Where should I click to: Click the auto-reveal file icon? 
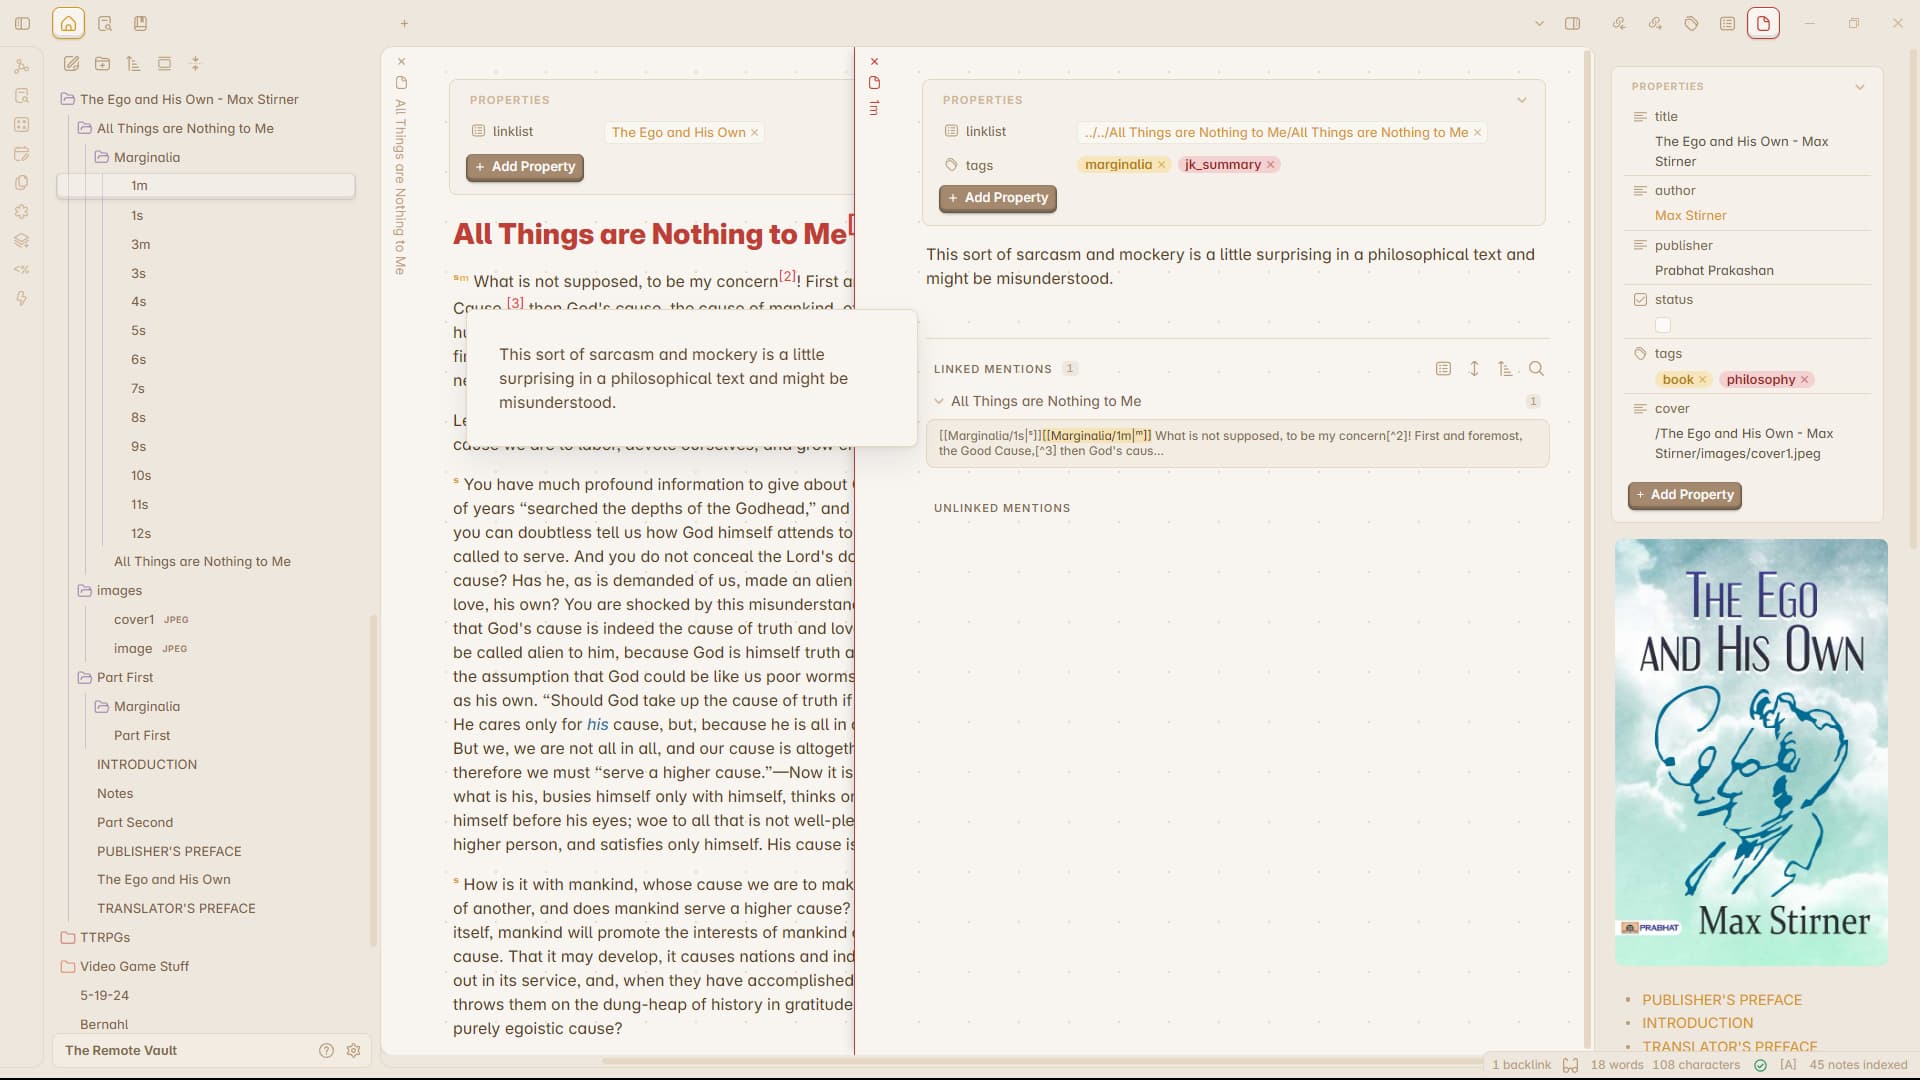pyautogui.click(x=164, y=64)
